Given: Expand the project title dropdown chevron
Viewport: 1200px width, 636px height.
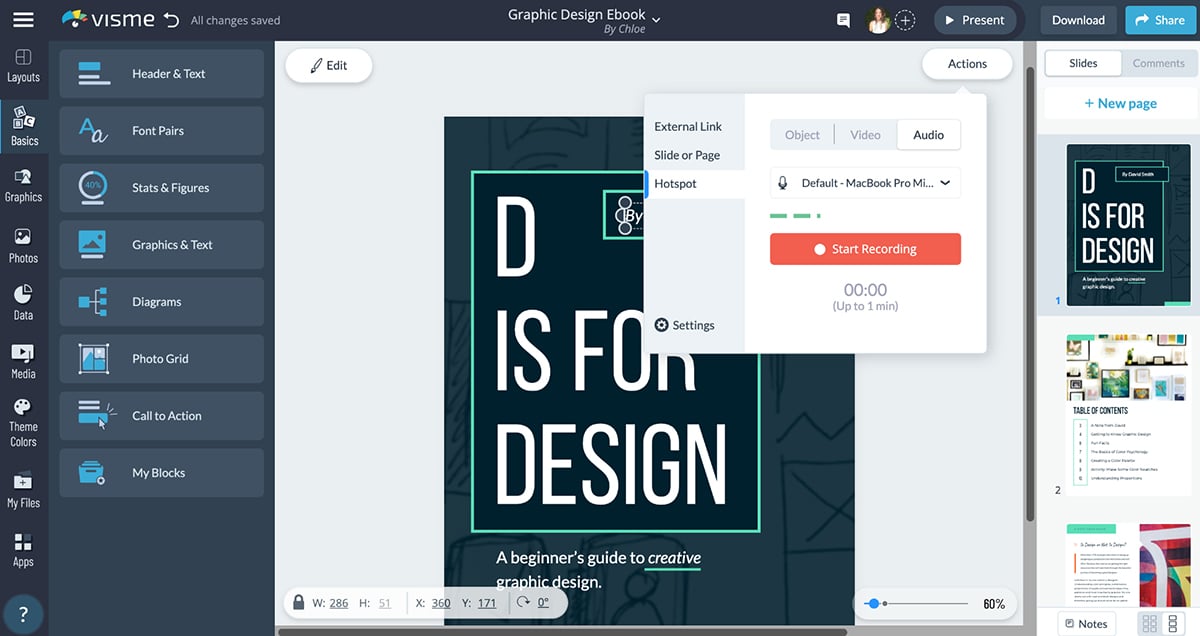Looking at the screenshot, I should pos(657,20).
